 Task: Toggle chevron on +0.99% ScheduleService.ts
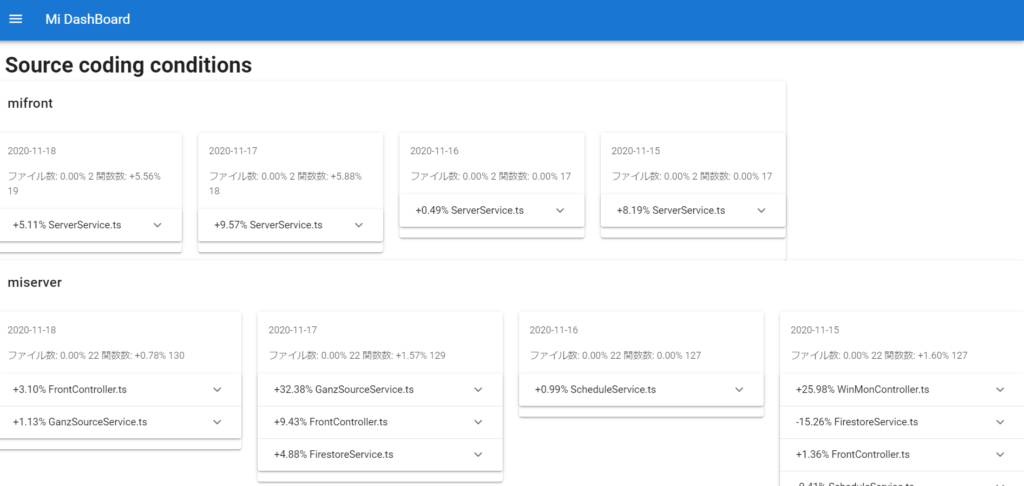739,389
